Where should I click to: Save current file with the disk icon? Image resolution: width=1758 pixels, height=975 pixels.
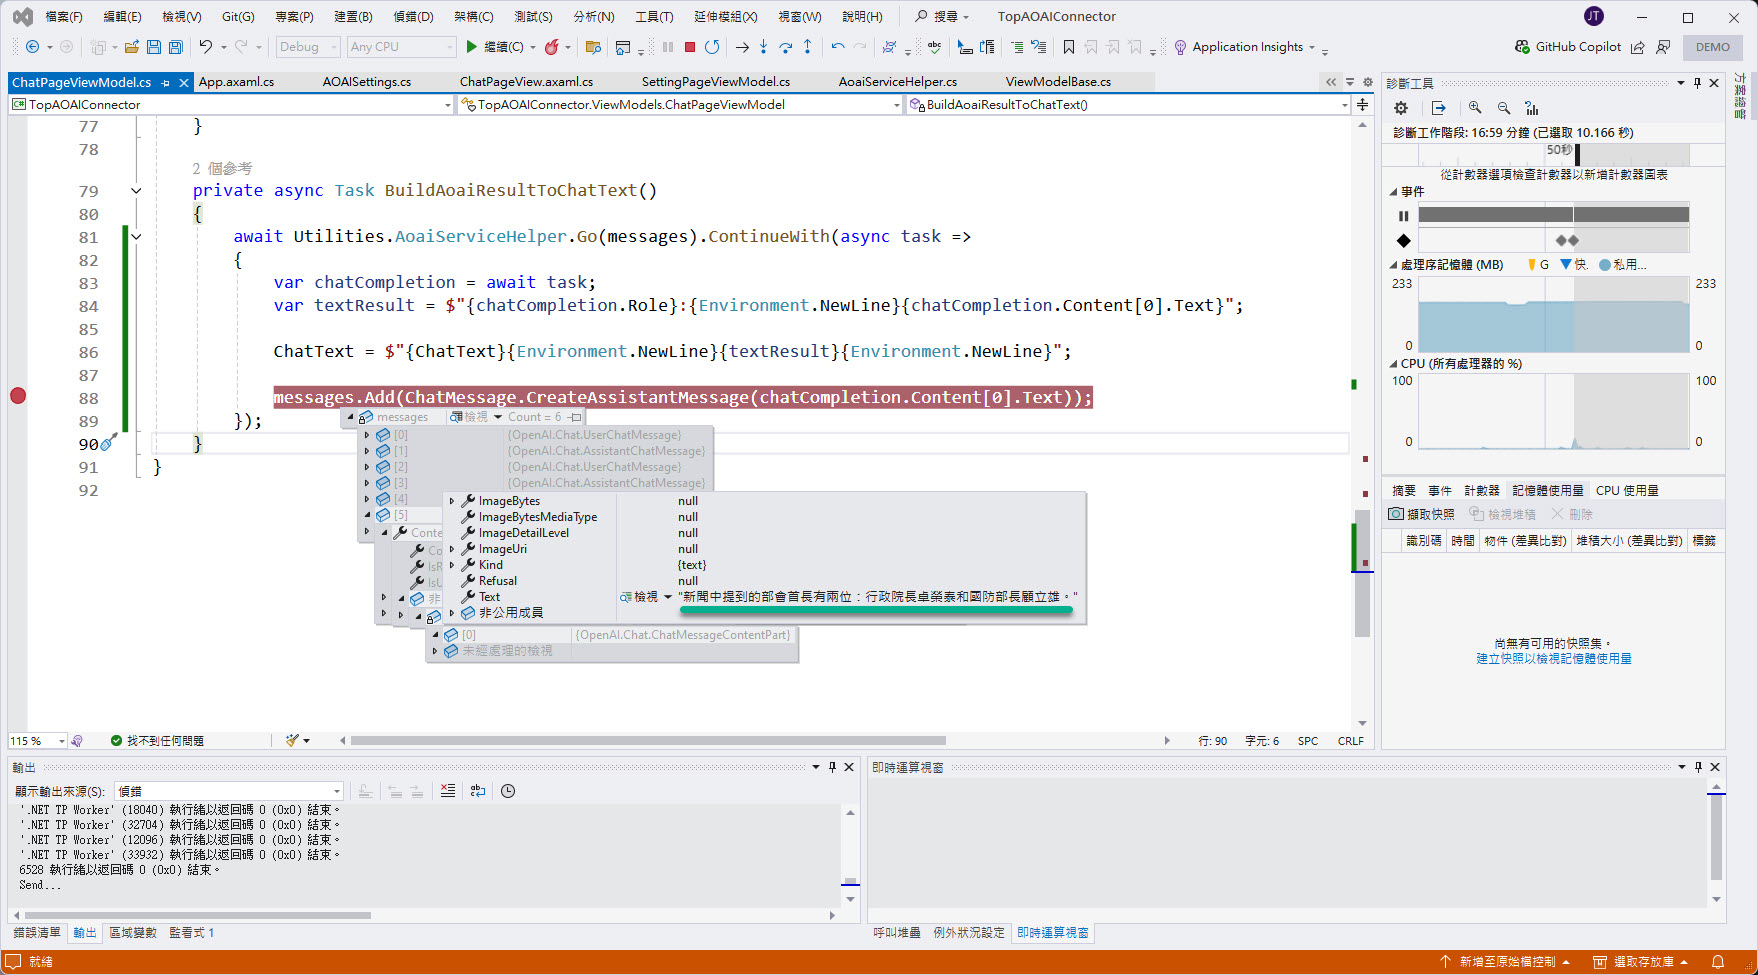point(154,47)
